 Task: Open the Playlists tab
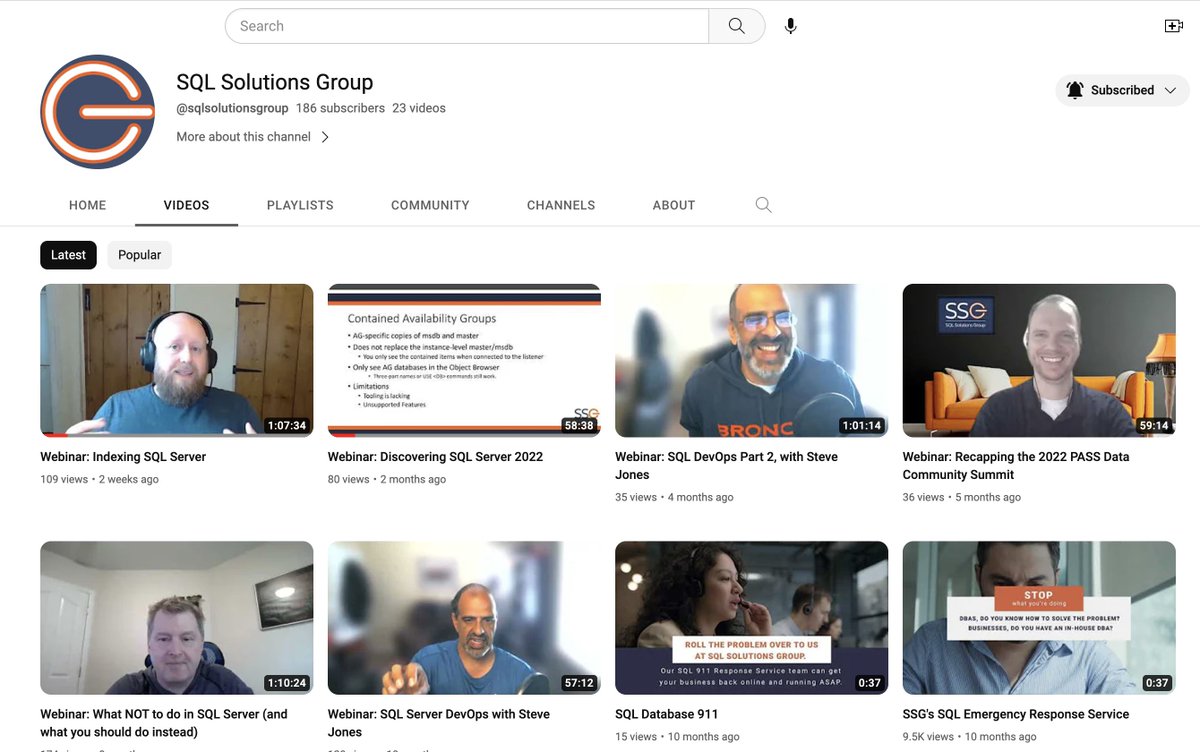click(x=300, y=205)
